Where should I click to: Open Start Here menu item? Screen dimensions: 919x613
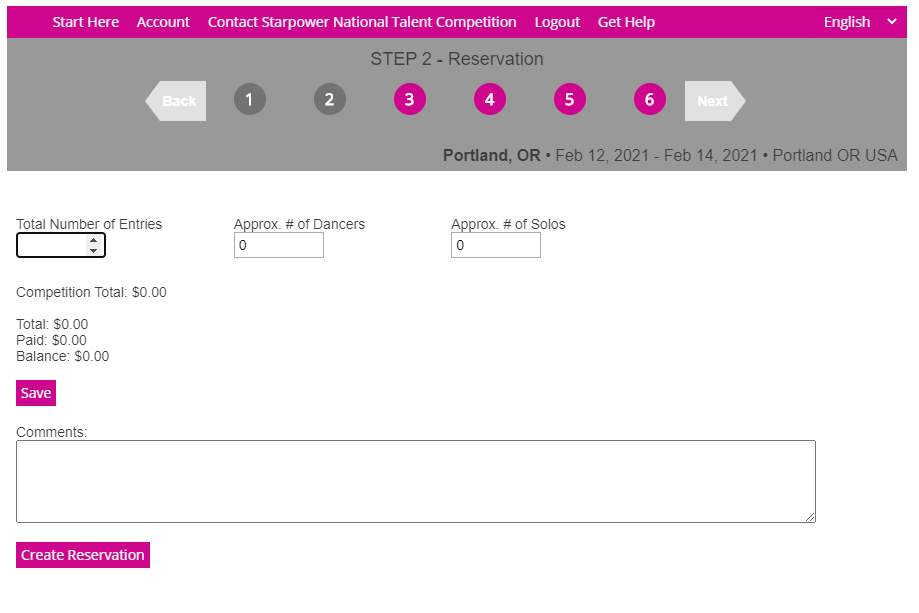click(85, 22)
